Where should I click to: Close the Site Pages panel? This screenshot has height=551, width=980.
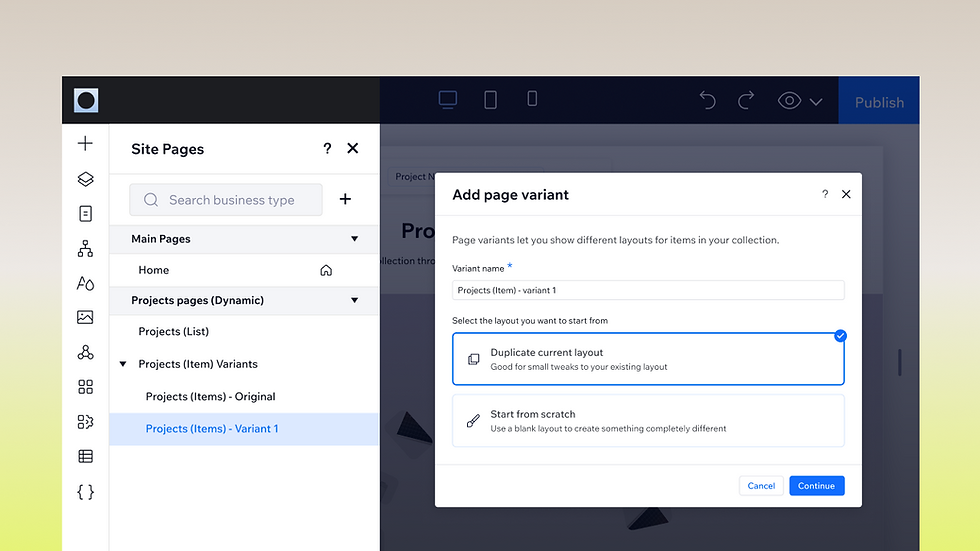352,148
